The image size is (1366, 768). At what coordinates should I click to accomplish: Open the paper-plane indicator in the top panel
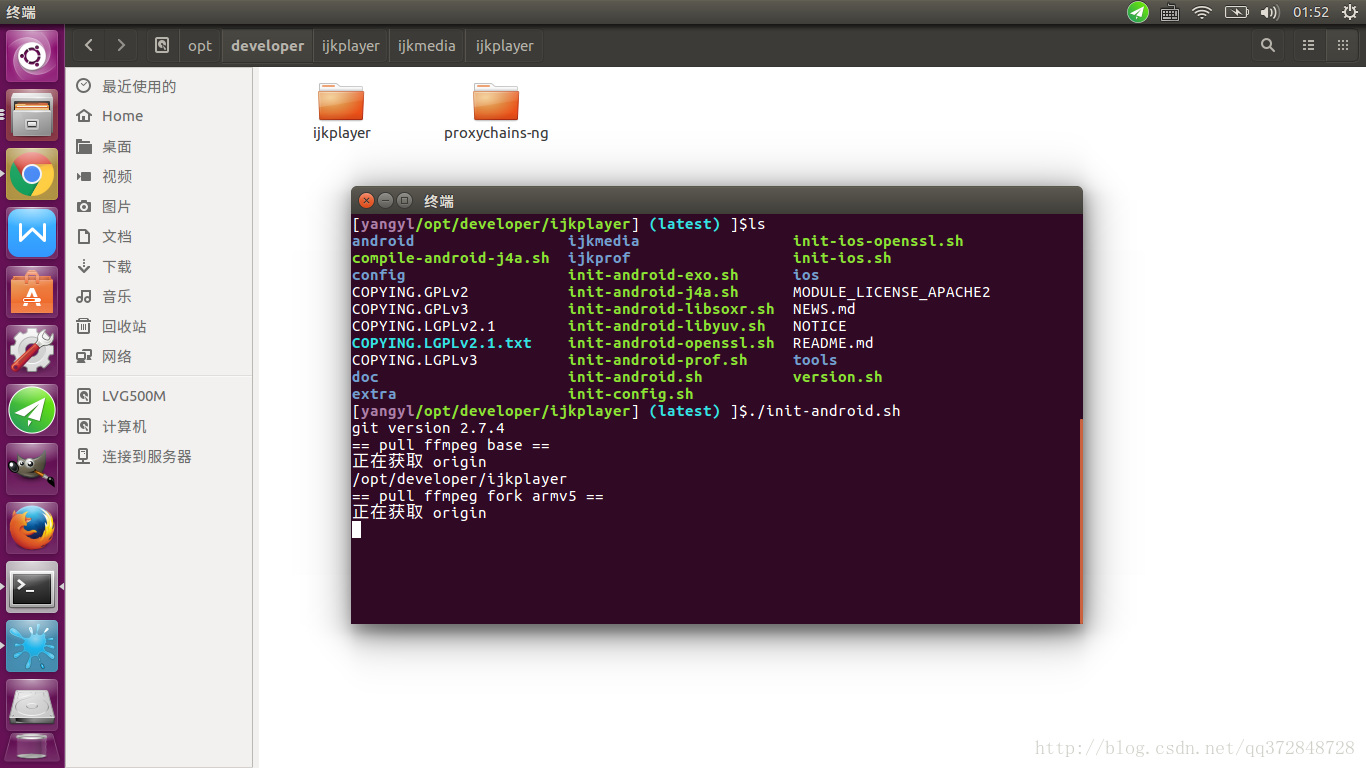[1138, 12]
